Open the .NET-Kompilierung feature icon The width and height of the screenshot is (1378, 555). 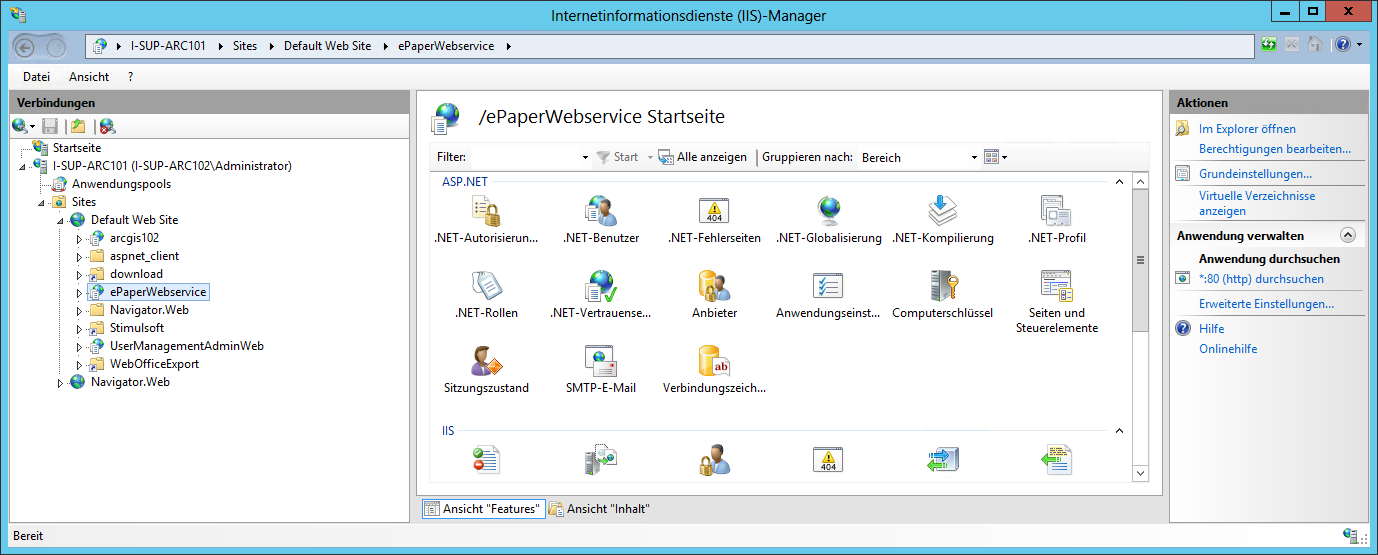pos(943,212)
